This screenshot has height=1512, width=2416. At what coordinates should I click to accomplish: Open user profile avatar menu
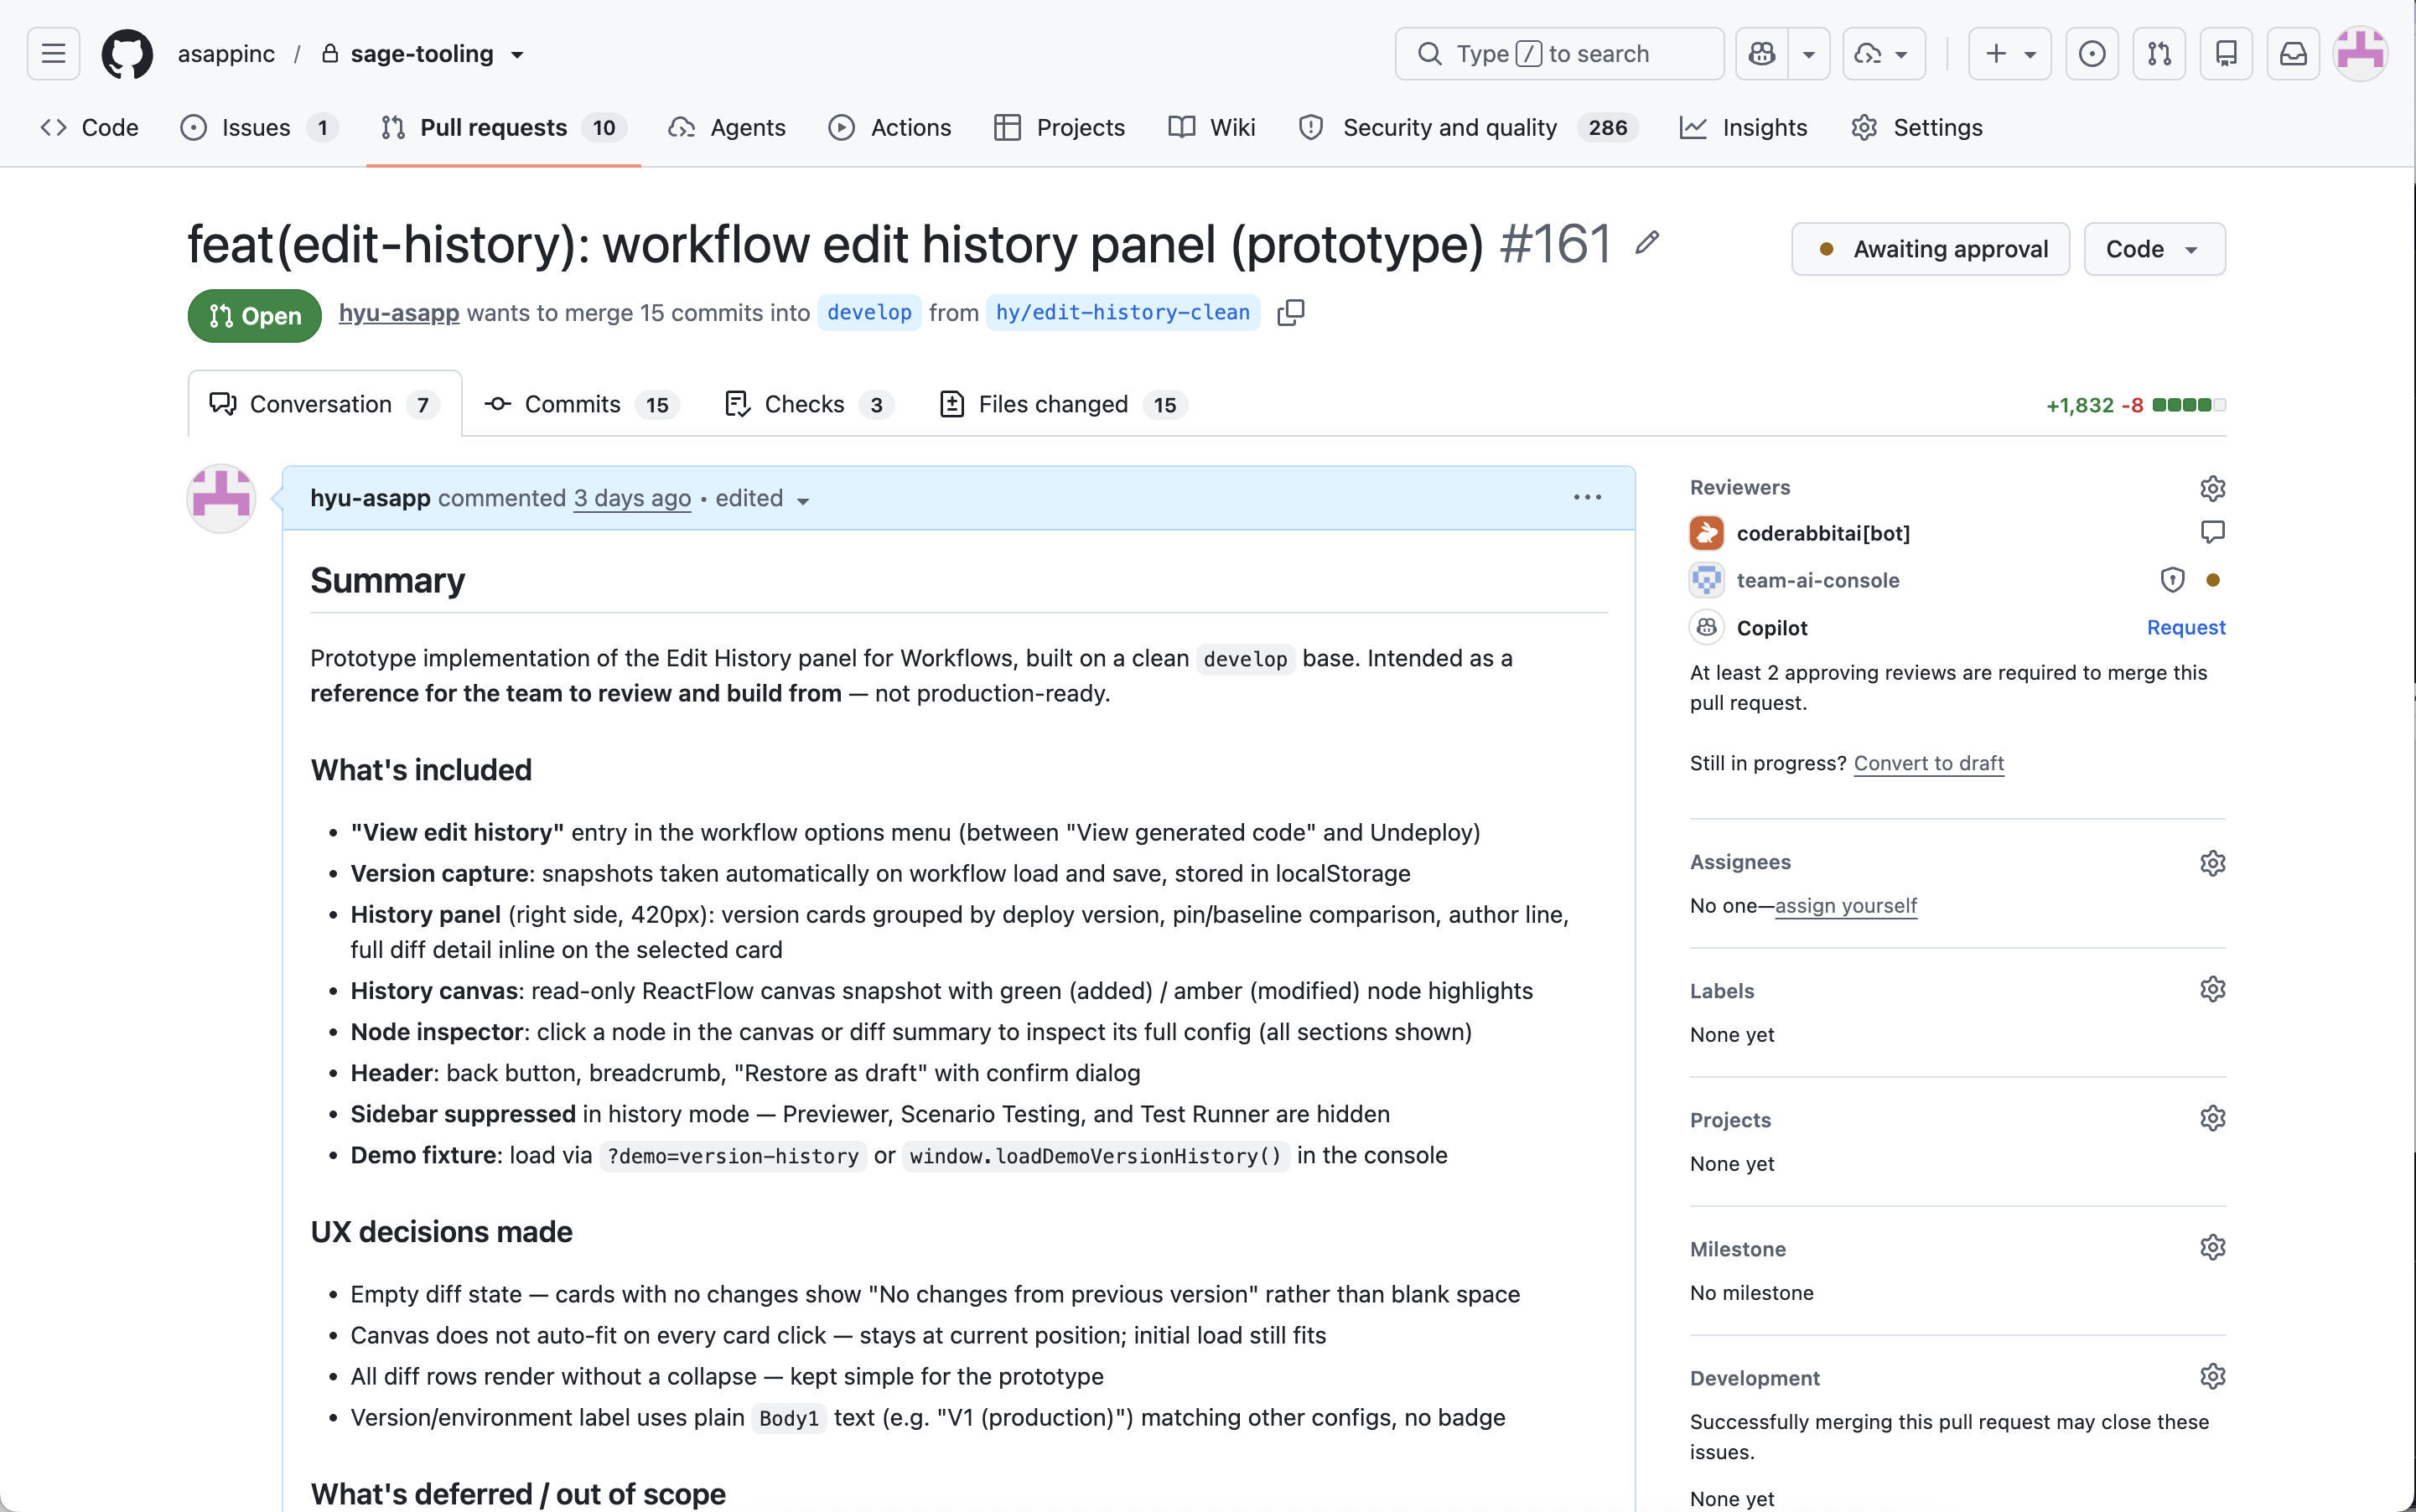click(2361, 54)
